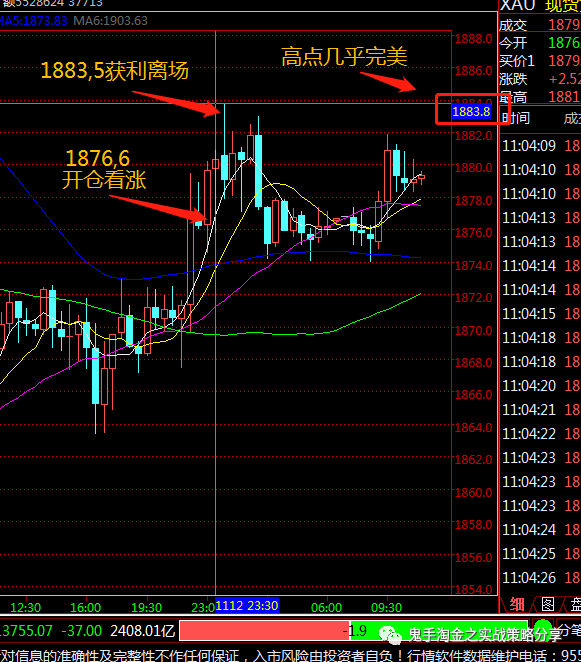Screen dimensions: 581x662
Task: Click the 涨跌 +2.52 change row
Action: 540,79
